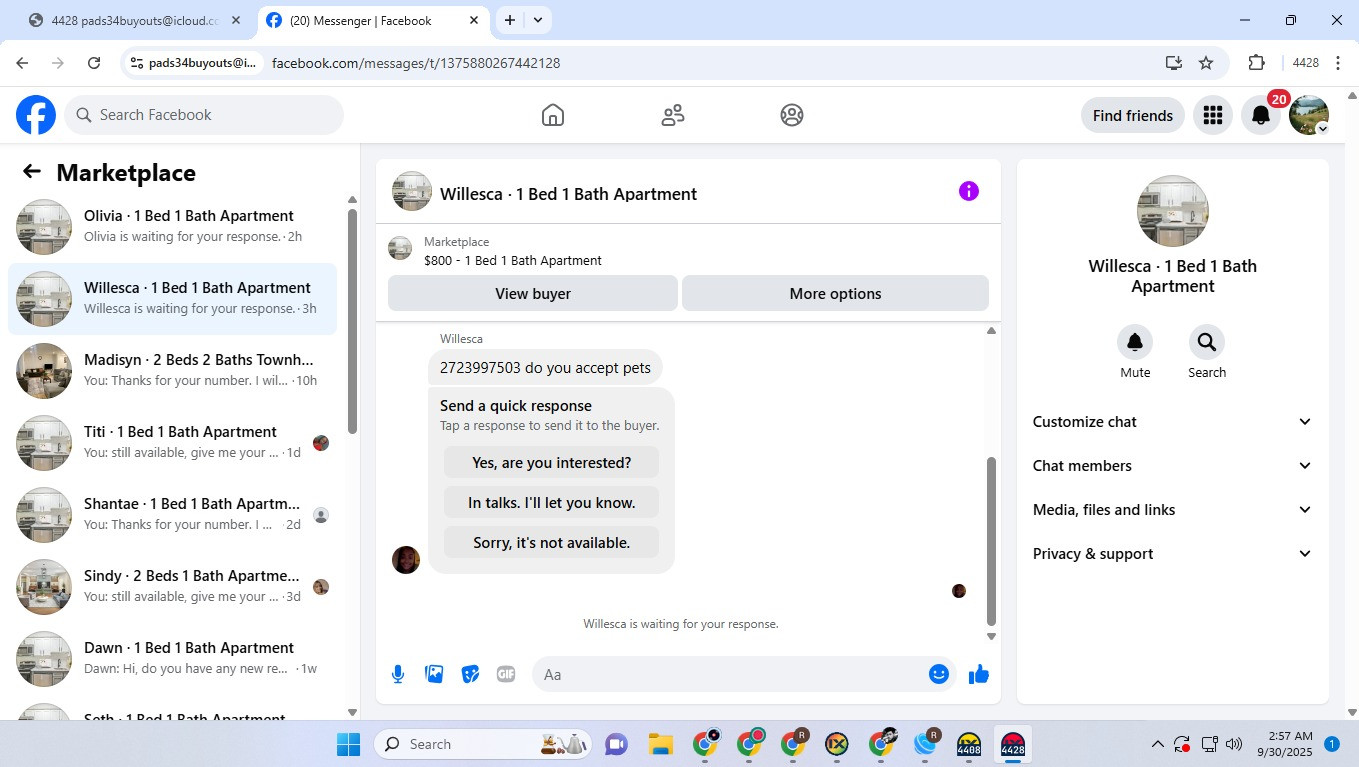This screenshot has width=1359, height=767.
Task: Open the Chrome three-dot menu
Action: (1338, 63)
